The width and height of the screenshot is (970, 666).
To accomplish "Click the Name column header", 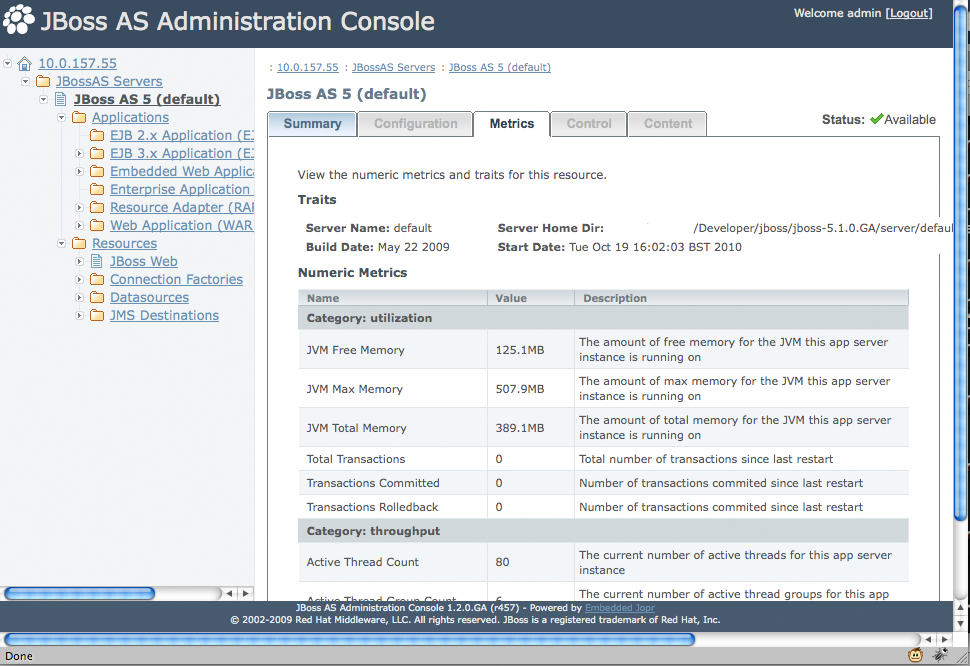I will click(393, 298).
